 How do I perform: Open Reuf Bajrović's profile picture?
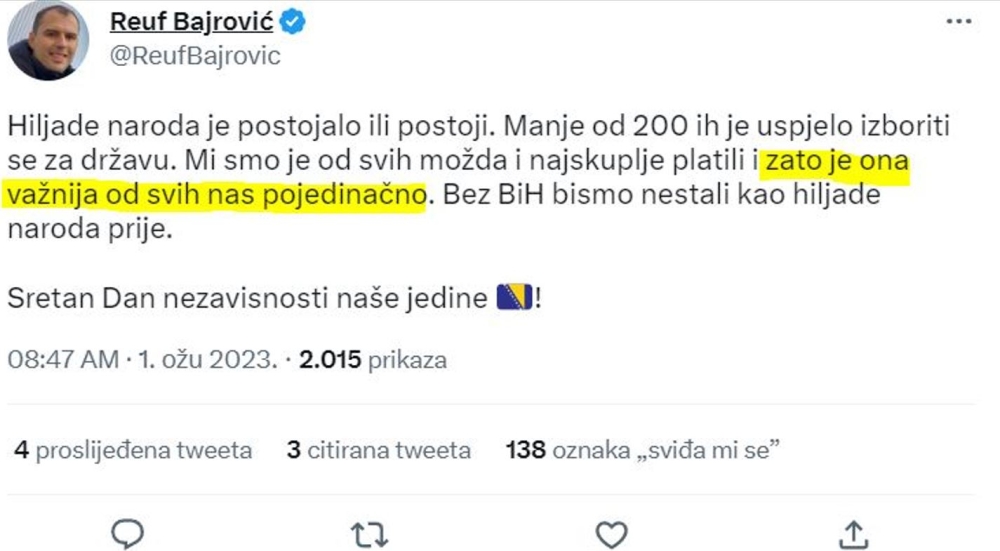tap(48, 40)
